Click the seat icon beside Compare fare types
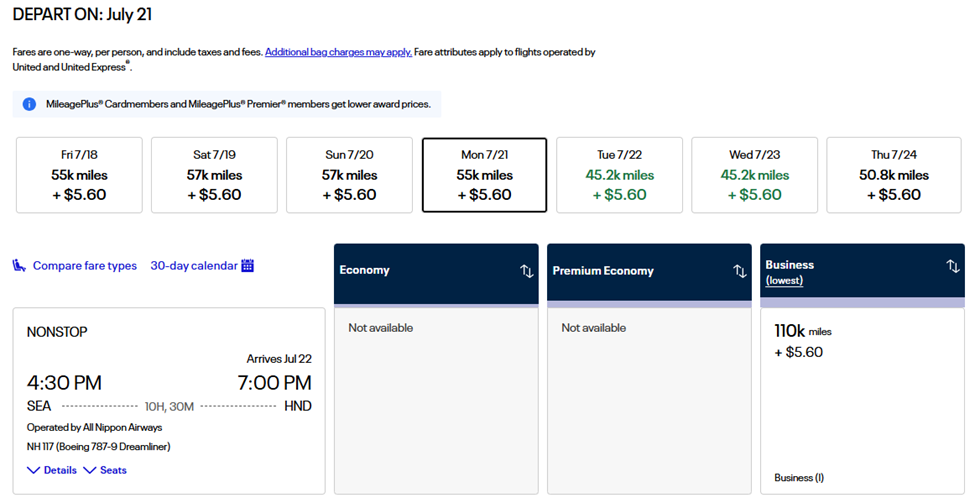Image resolution: width=975 pixels, height=498 pixels. coord(19,266)
